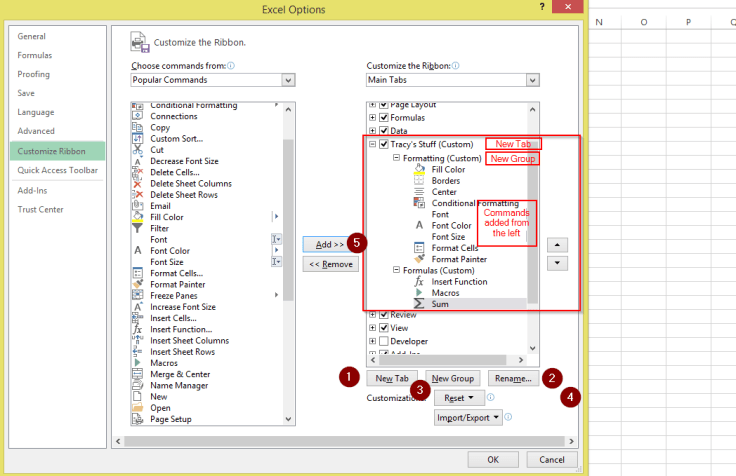Select the Insert Function fx icon on right
This screenshot has height=476, width=736.
click(420, 281)
